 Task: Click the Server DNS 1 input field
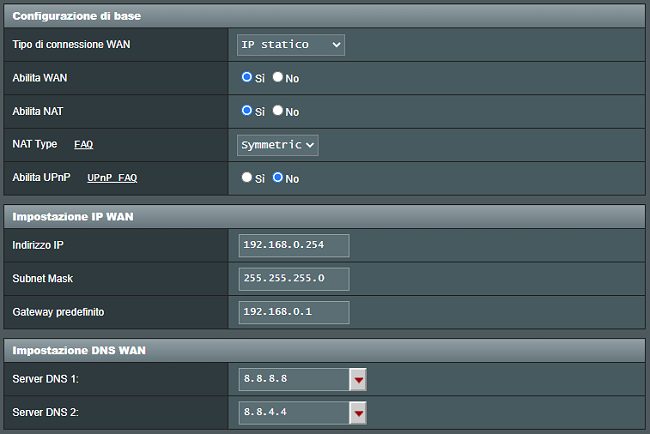pos(294,379)
